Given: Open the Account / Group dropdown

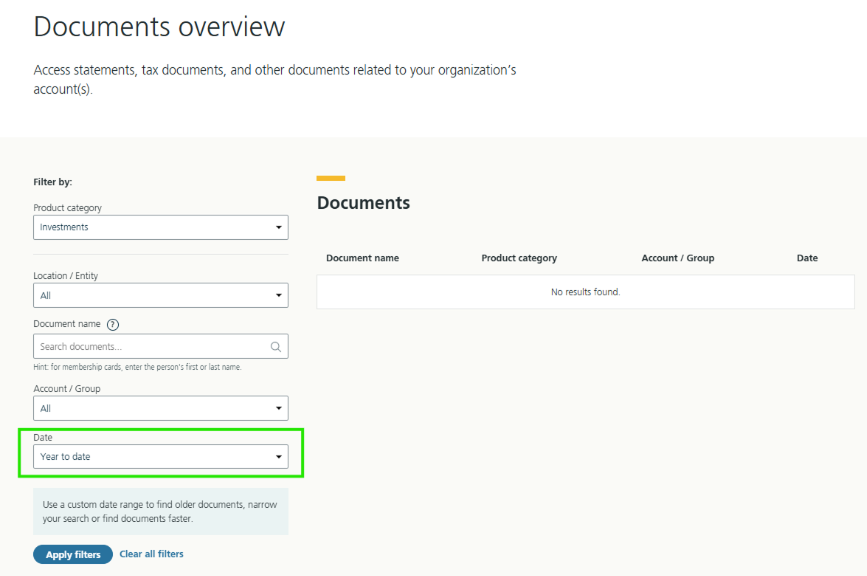Looking at the screenshot, I should click(x=160, y=409).
